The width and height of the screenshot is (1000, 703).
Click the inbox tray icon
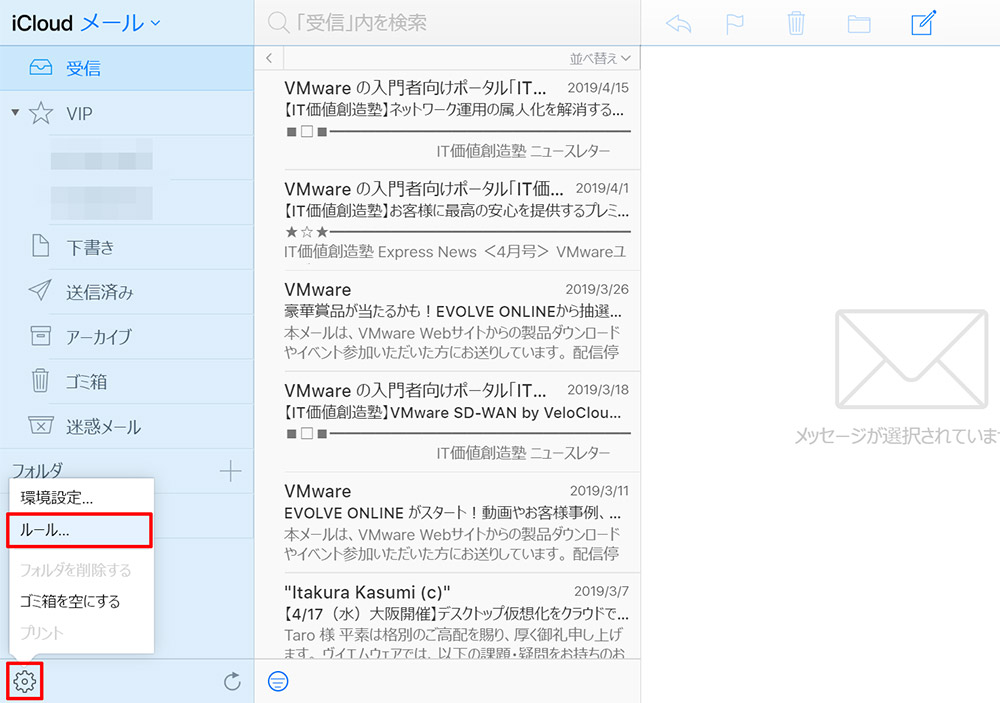point(41,67)
